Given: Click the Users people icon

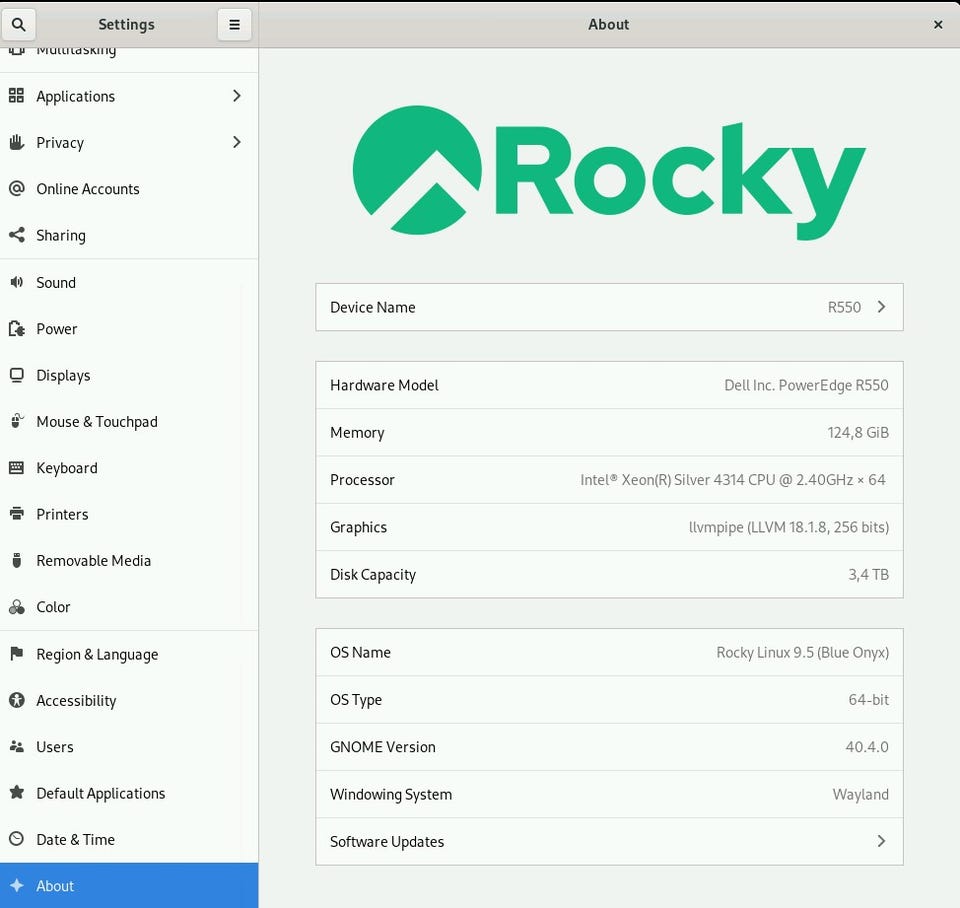Looking at the screenshot, I should (17, 746).
